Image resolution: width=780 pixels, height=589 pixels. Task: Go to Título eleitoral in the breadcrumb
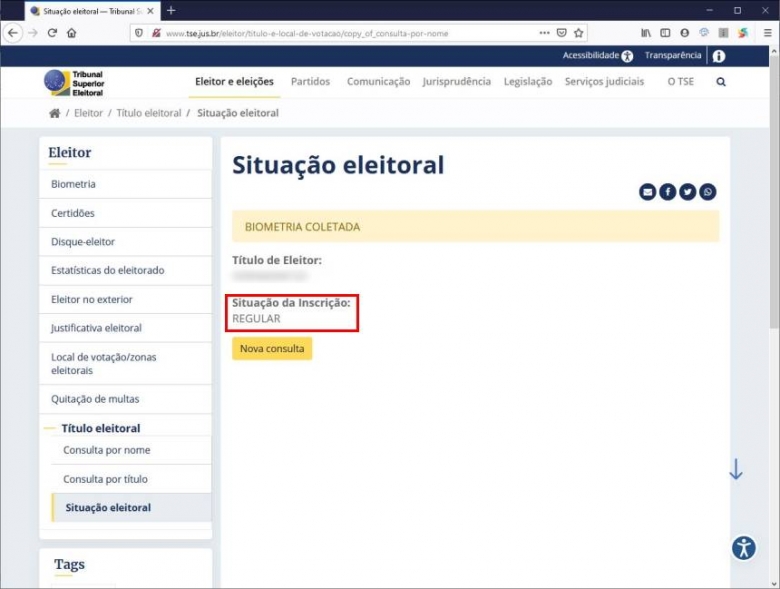point(149,113)
